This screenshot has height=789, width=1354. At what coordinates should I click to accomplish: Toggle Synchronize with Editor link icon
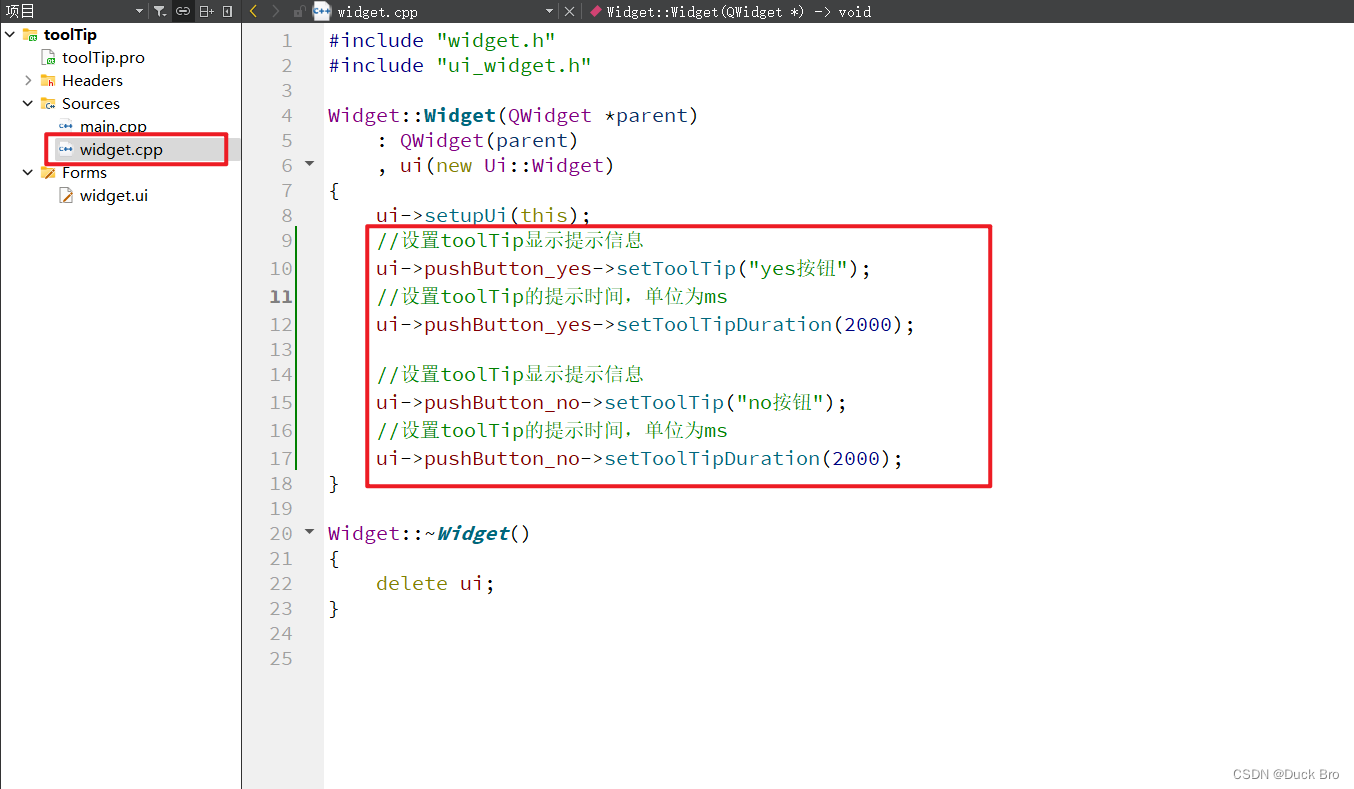click(x=183, y=12)
